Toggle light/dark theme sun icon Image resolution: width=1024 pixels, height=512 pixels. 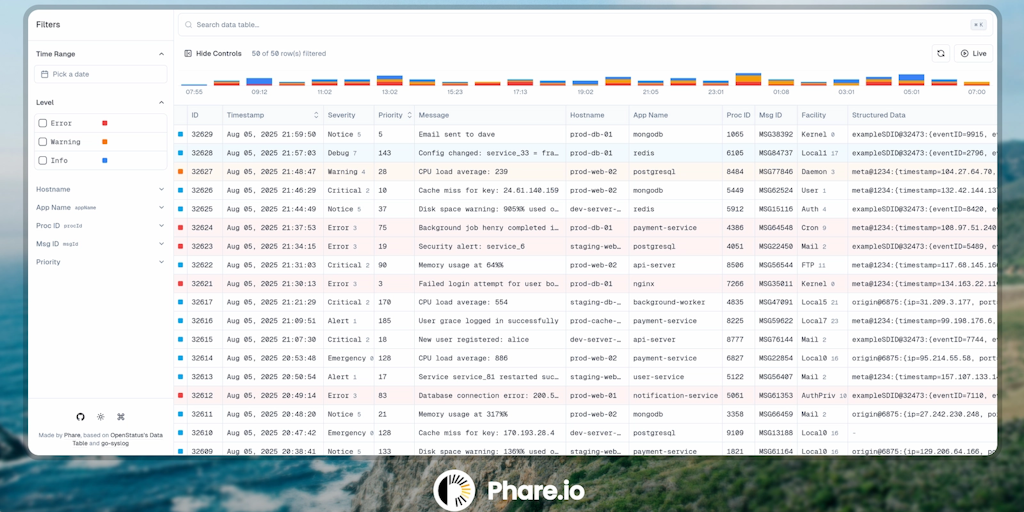[x=101, y=416]
